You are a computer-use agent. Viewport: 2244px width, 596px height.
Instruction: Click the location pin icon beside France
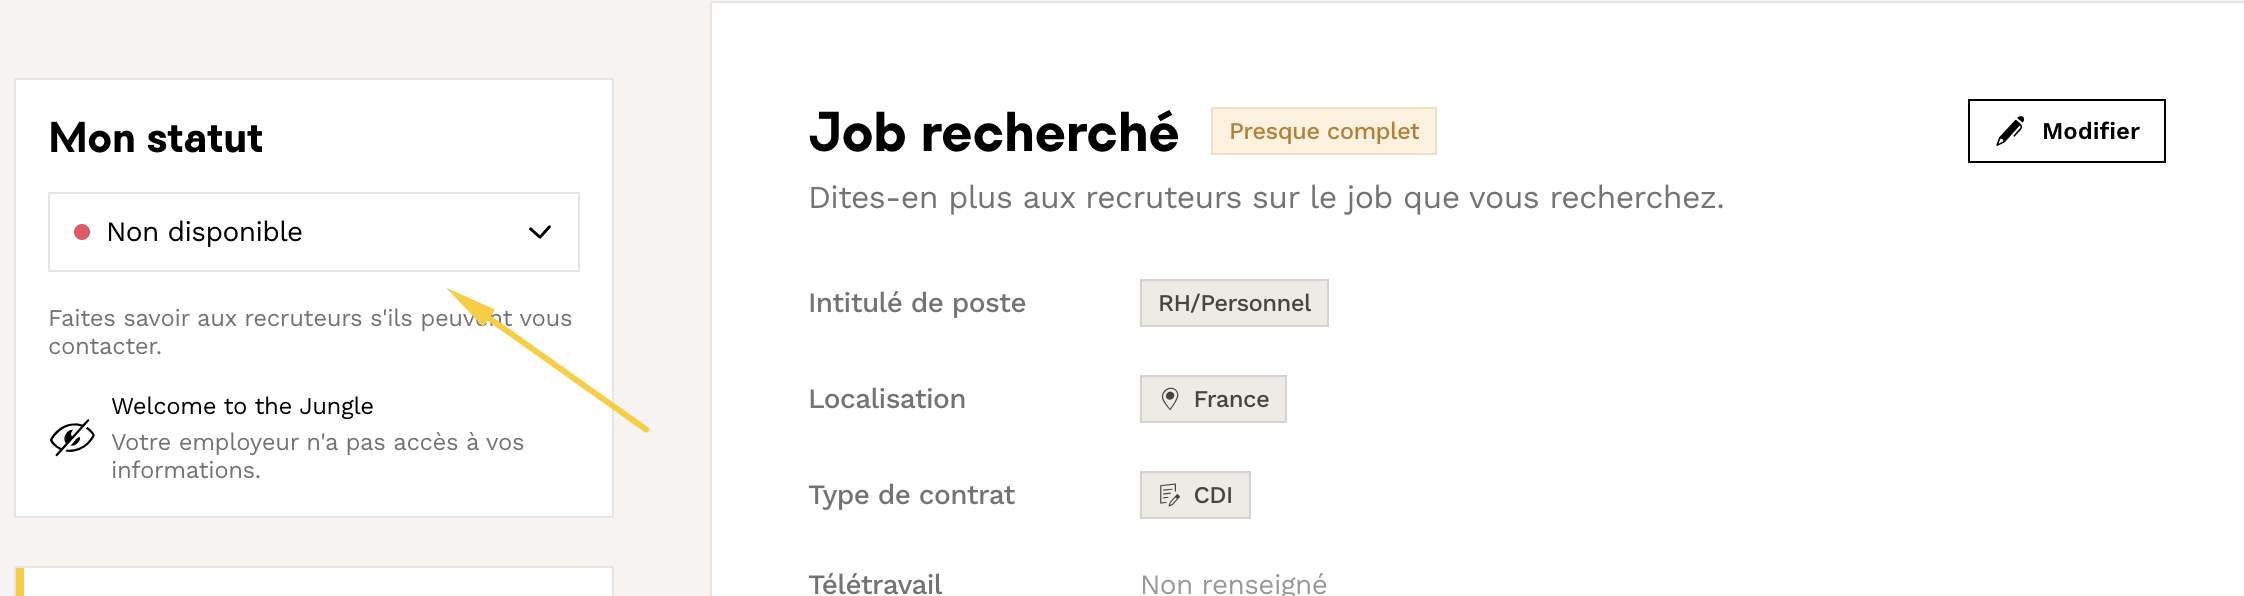coord(1169,399)
